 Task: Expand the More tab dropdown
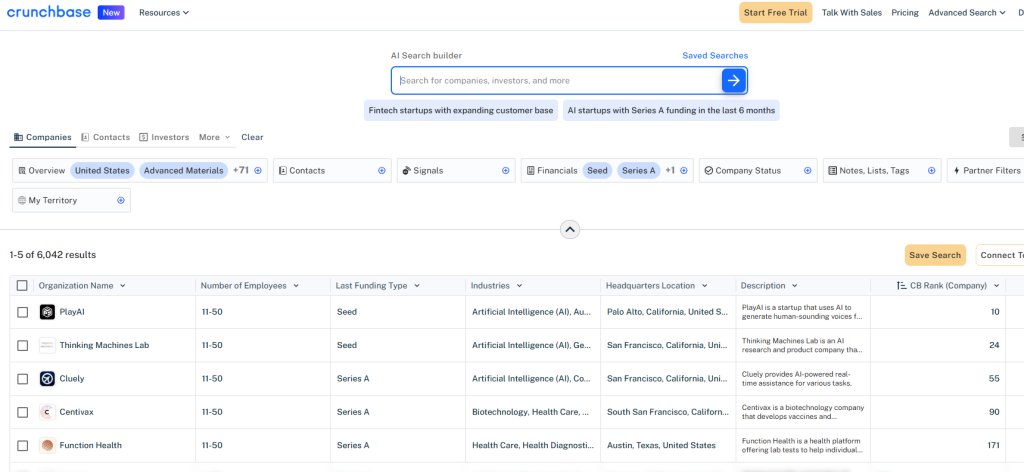coord(215,137)
